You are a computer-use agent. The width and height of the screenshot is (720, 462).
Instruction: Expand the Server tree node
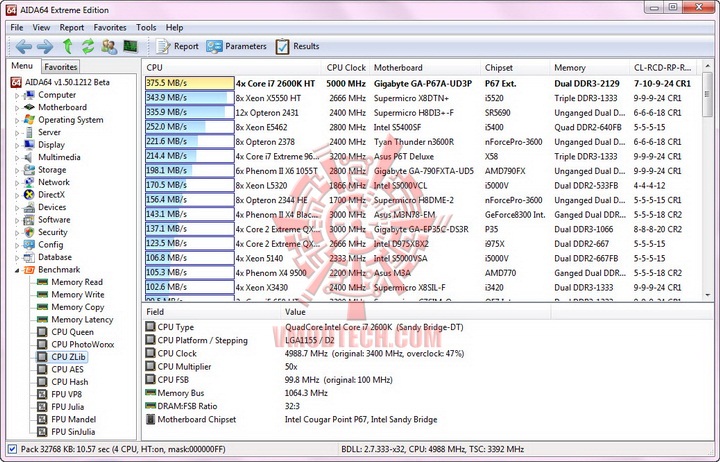[x=17, y=133]
